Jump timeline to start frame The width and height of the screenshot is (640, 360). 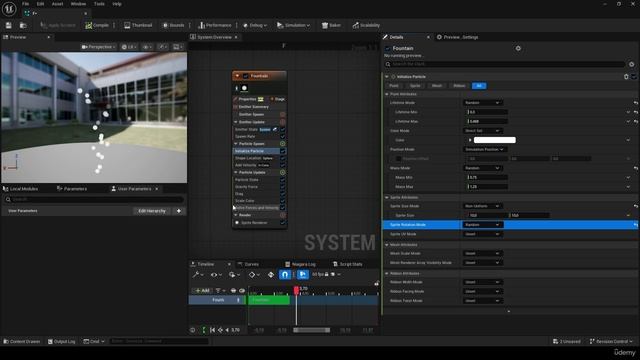pos(212,330)
